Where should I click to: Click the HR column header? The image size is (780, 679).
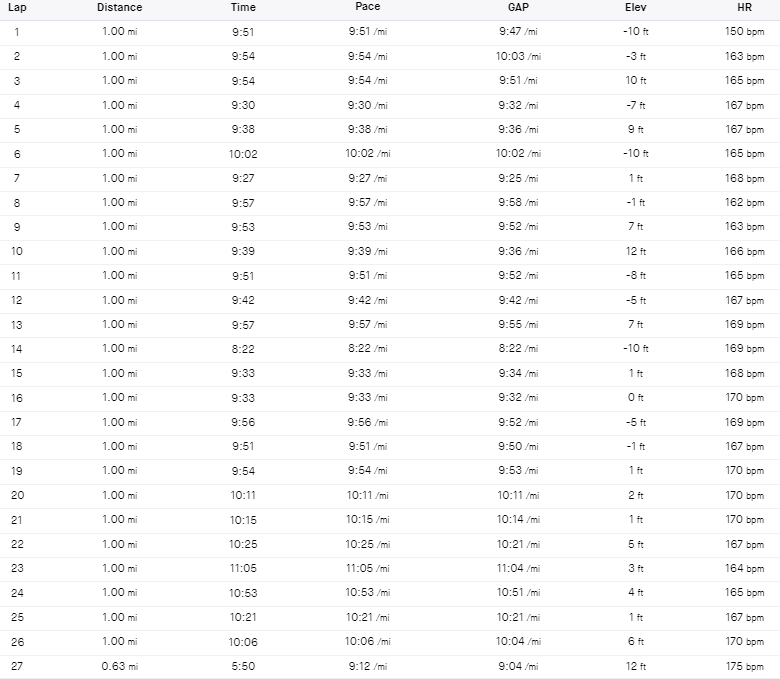[x=744, y=7]
